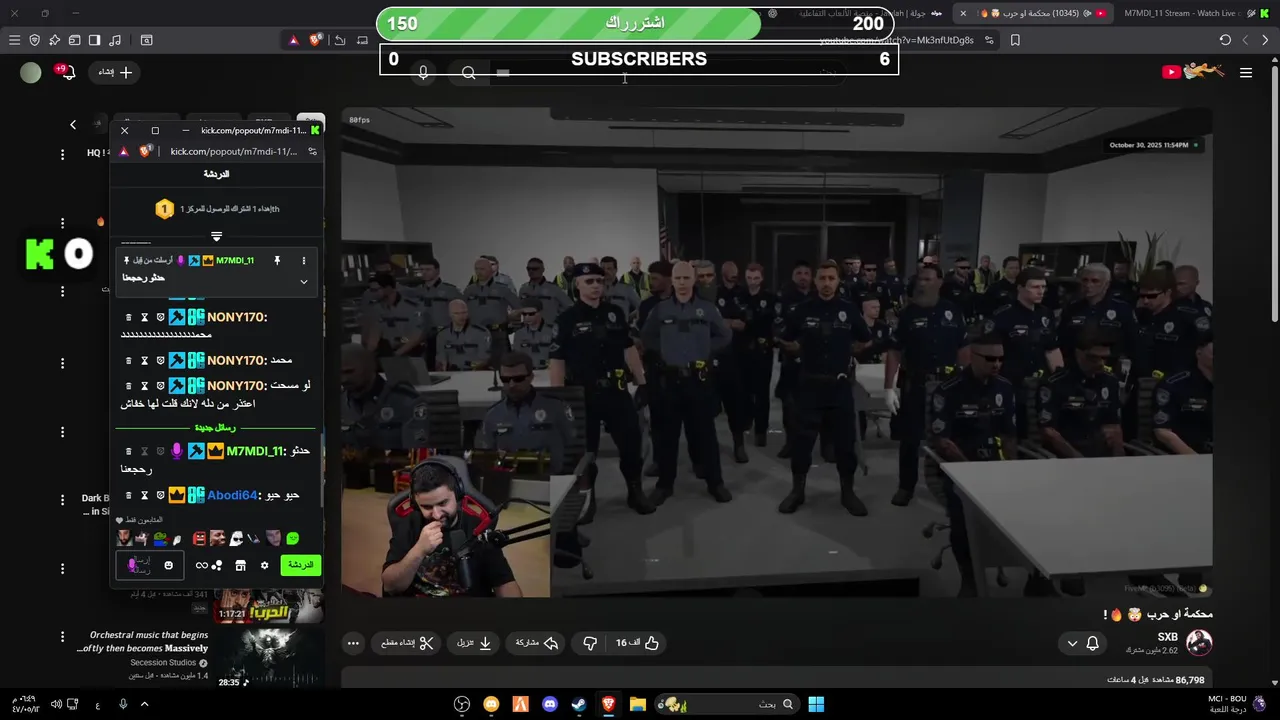The image size is (1280, 720).
Task: Click username Abodi64 in chat
Action: pos(232,495)
